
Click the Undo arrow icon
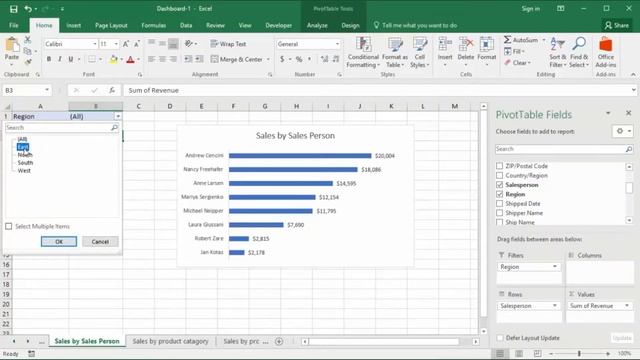pos(28,9)
